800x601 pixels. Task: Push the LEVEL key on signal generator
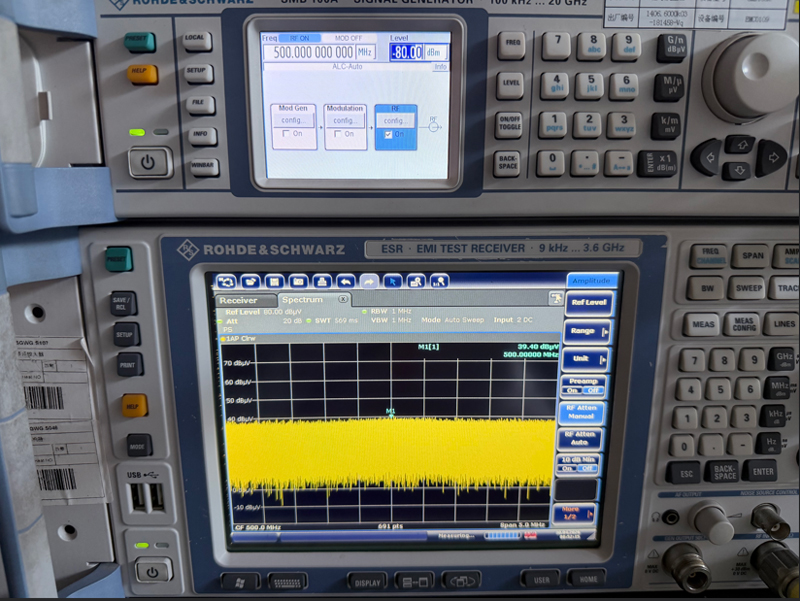pyautogui.click(x=510, y=85)
